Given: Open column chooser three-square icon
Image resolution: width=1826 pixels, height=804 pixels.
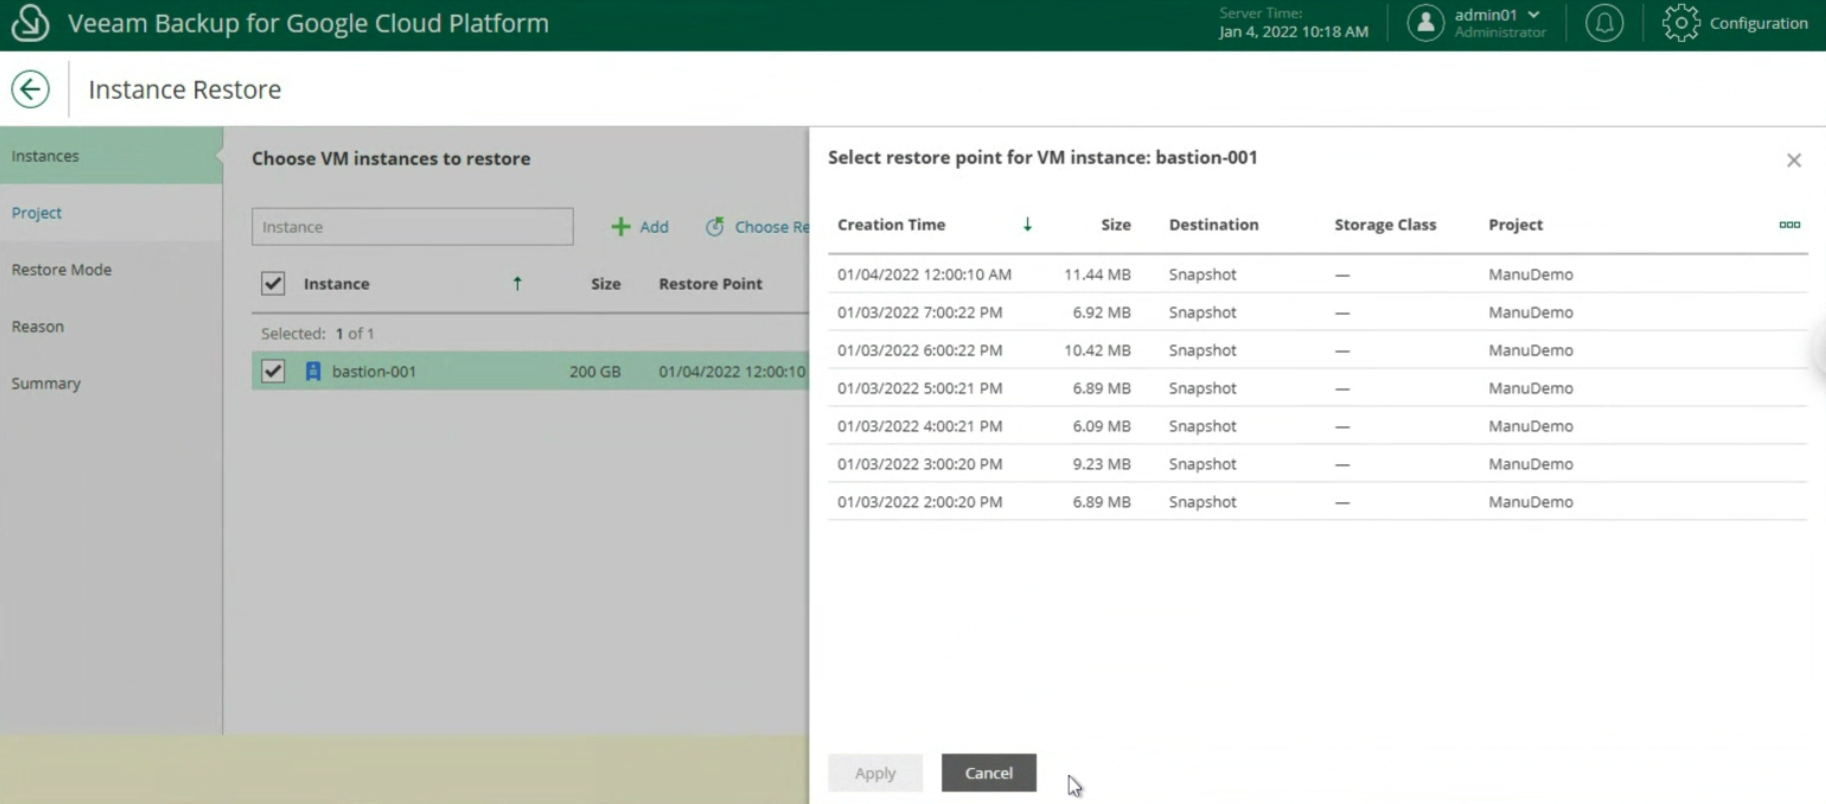Looking at the screenshot, I should (1790, 225).
